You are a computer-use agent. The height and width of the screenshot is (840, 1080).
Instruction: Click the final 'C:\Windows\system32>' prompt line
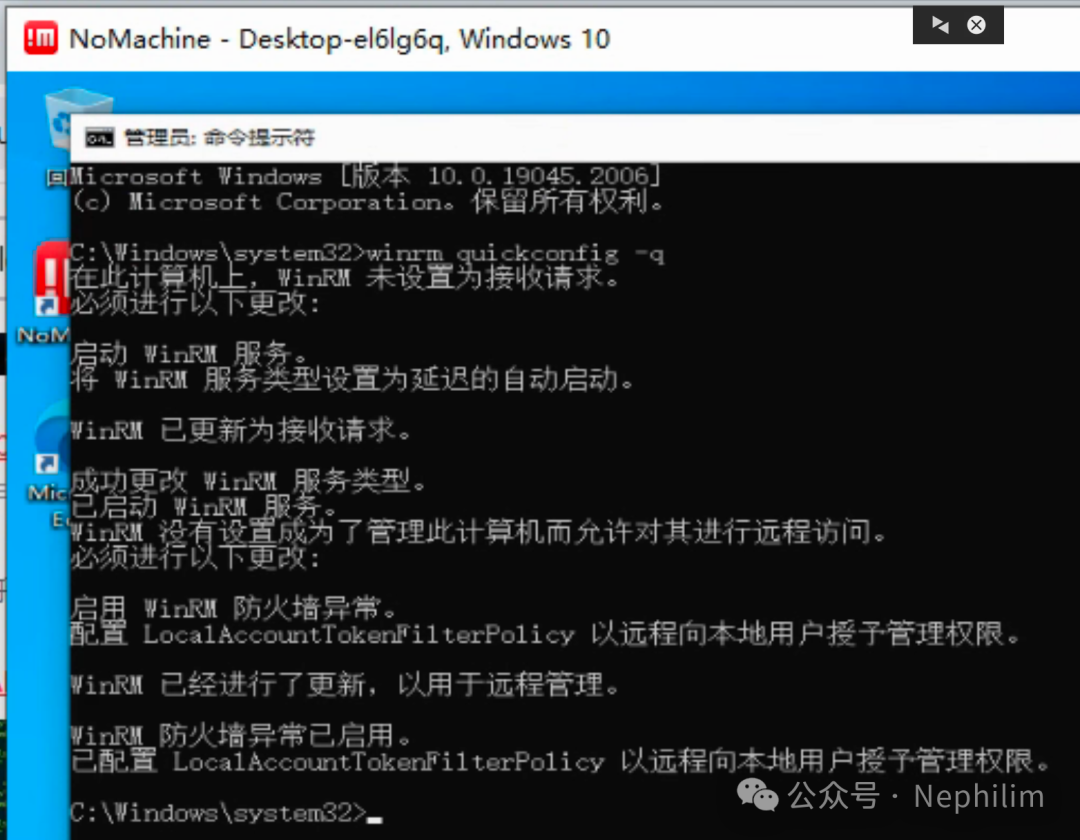227,813
